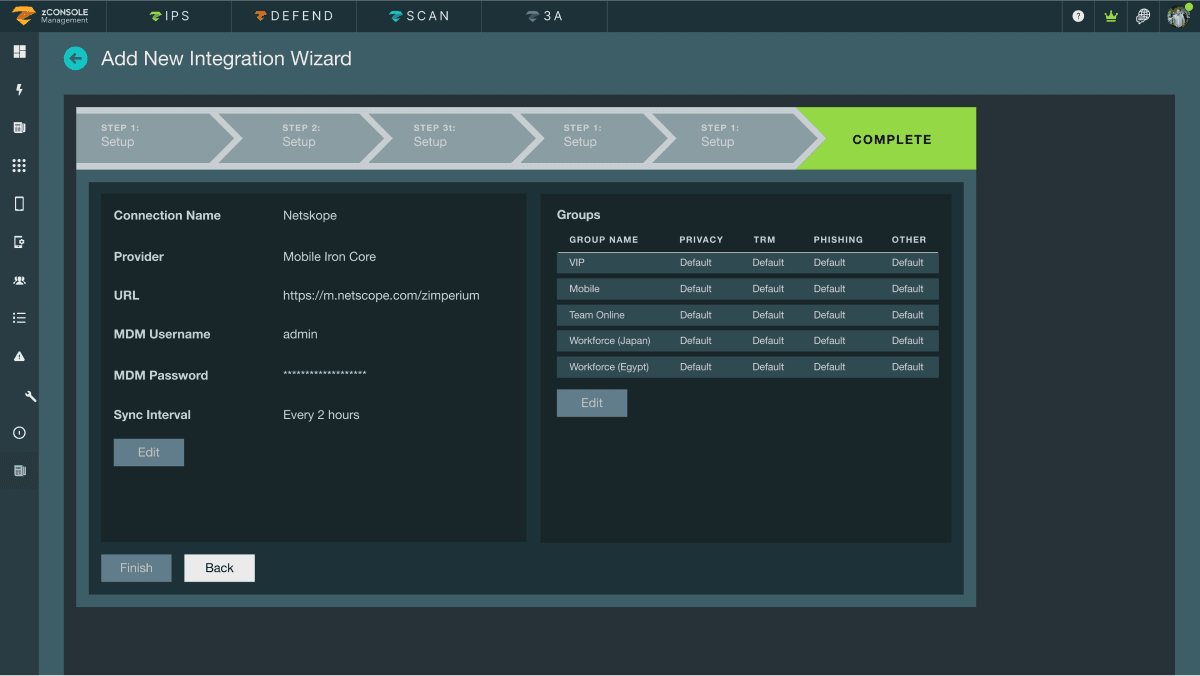
Task: Edit the connection settings
Action: 148,452
